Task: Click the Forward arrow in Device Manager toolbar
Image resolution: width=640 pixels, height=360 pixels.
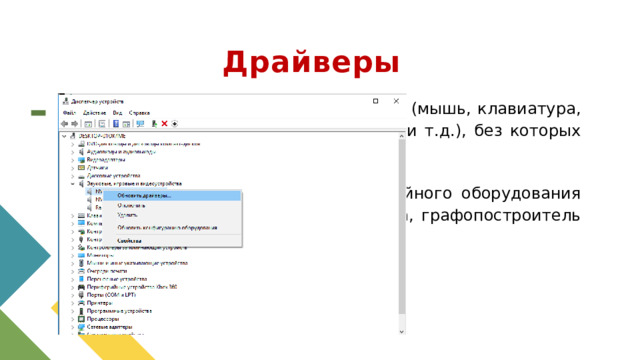Action: (75, 124)
